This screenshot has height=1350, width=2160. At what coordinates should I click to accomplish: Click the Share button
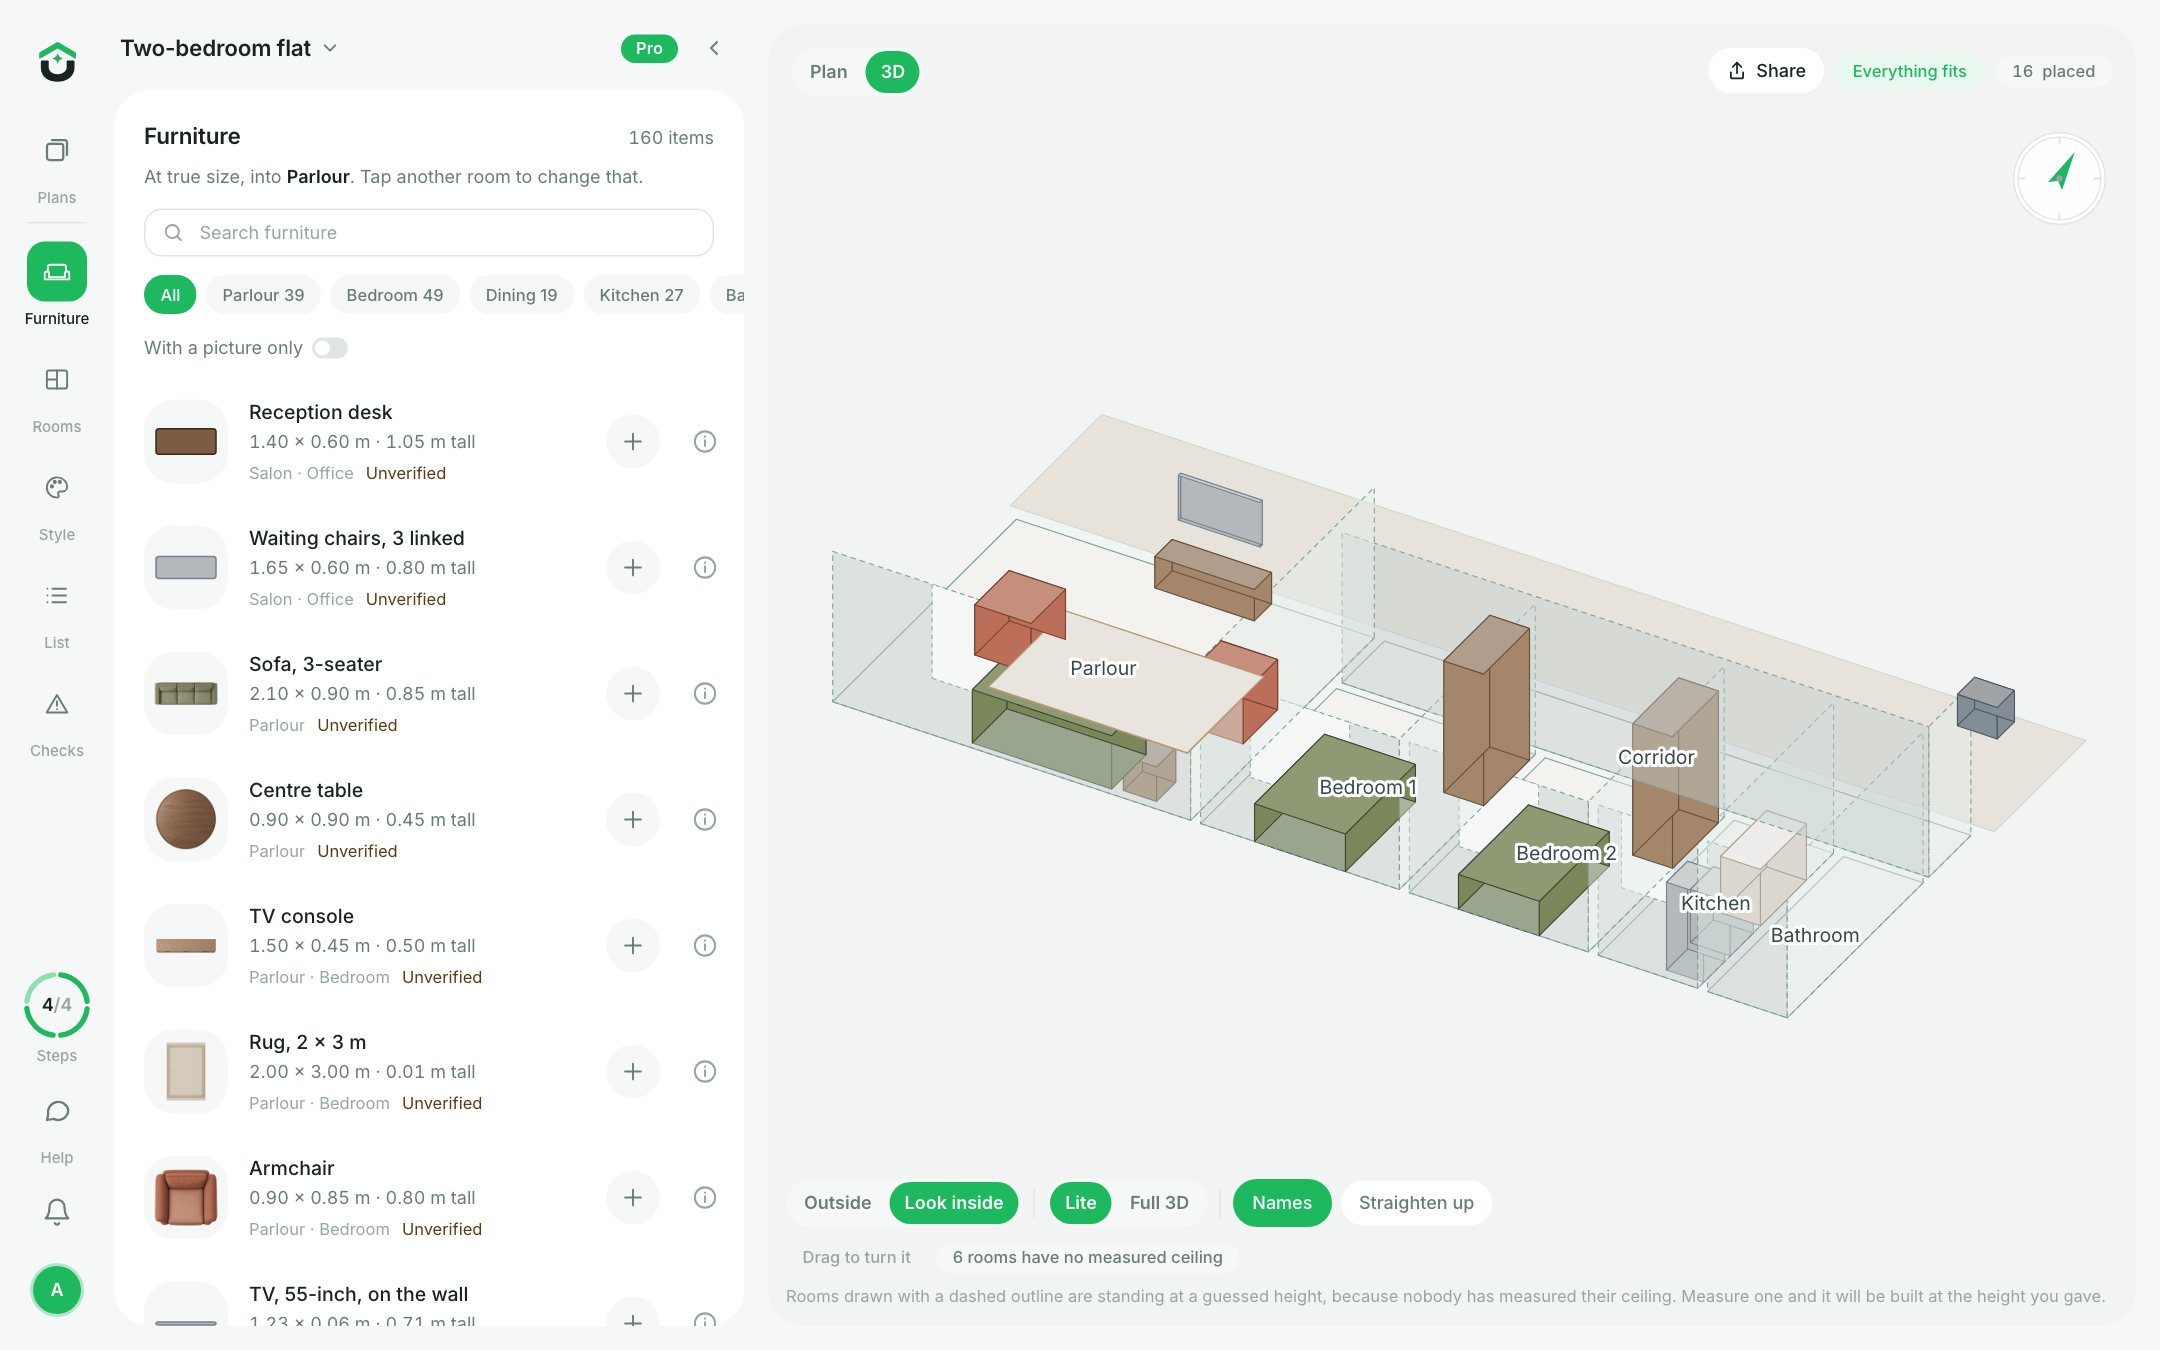point(1766,71)
